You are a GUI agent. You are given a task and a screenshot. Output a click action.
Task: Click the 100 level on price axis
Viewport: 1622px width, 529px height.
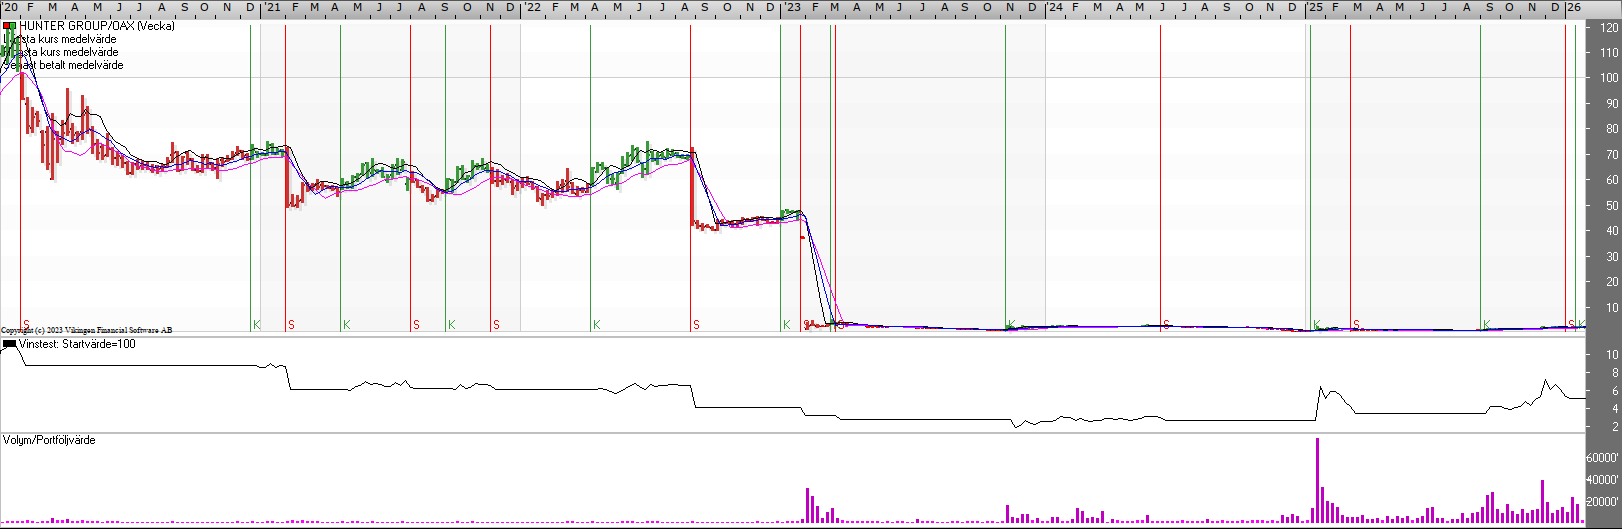[x=1608, y=78]
